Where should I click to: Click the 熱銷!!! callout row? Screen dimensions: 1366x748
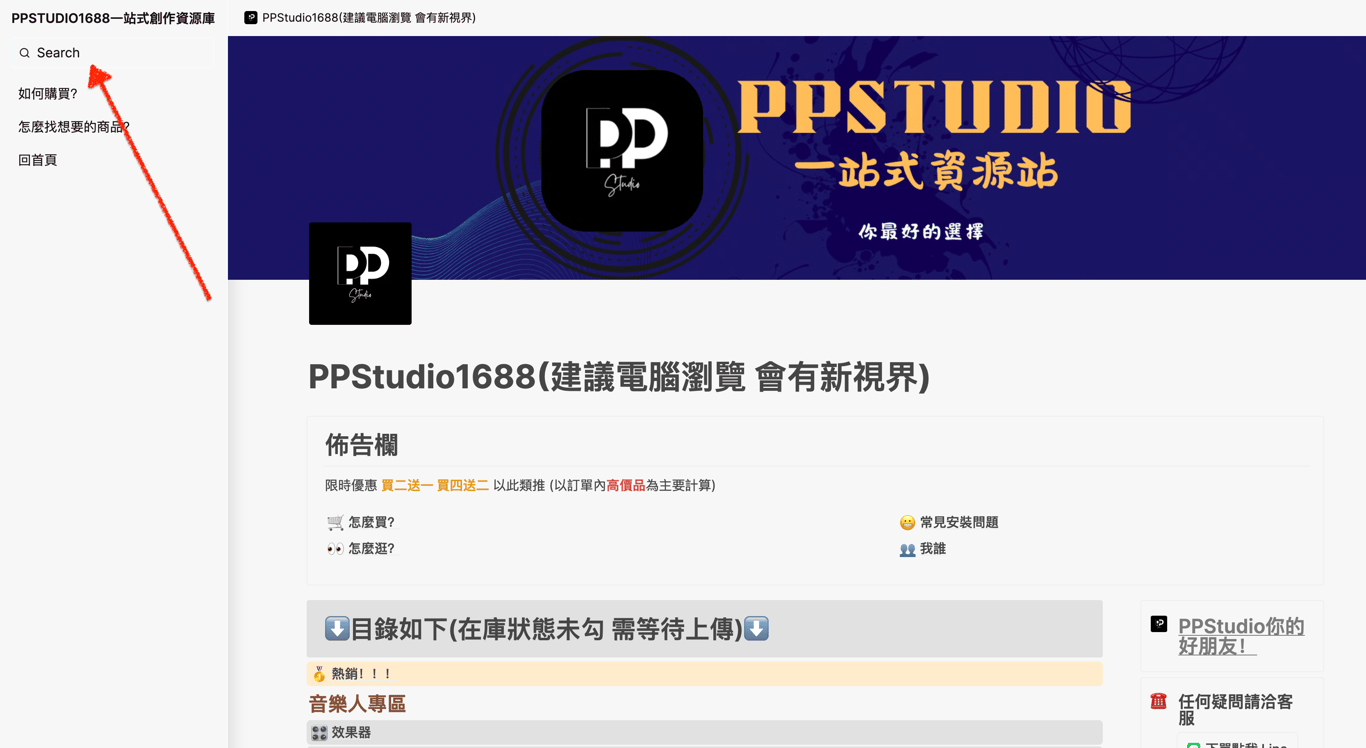[705, 674]
